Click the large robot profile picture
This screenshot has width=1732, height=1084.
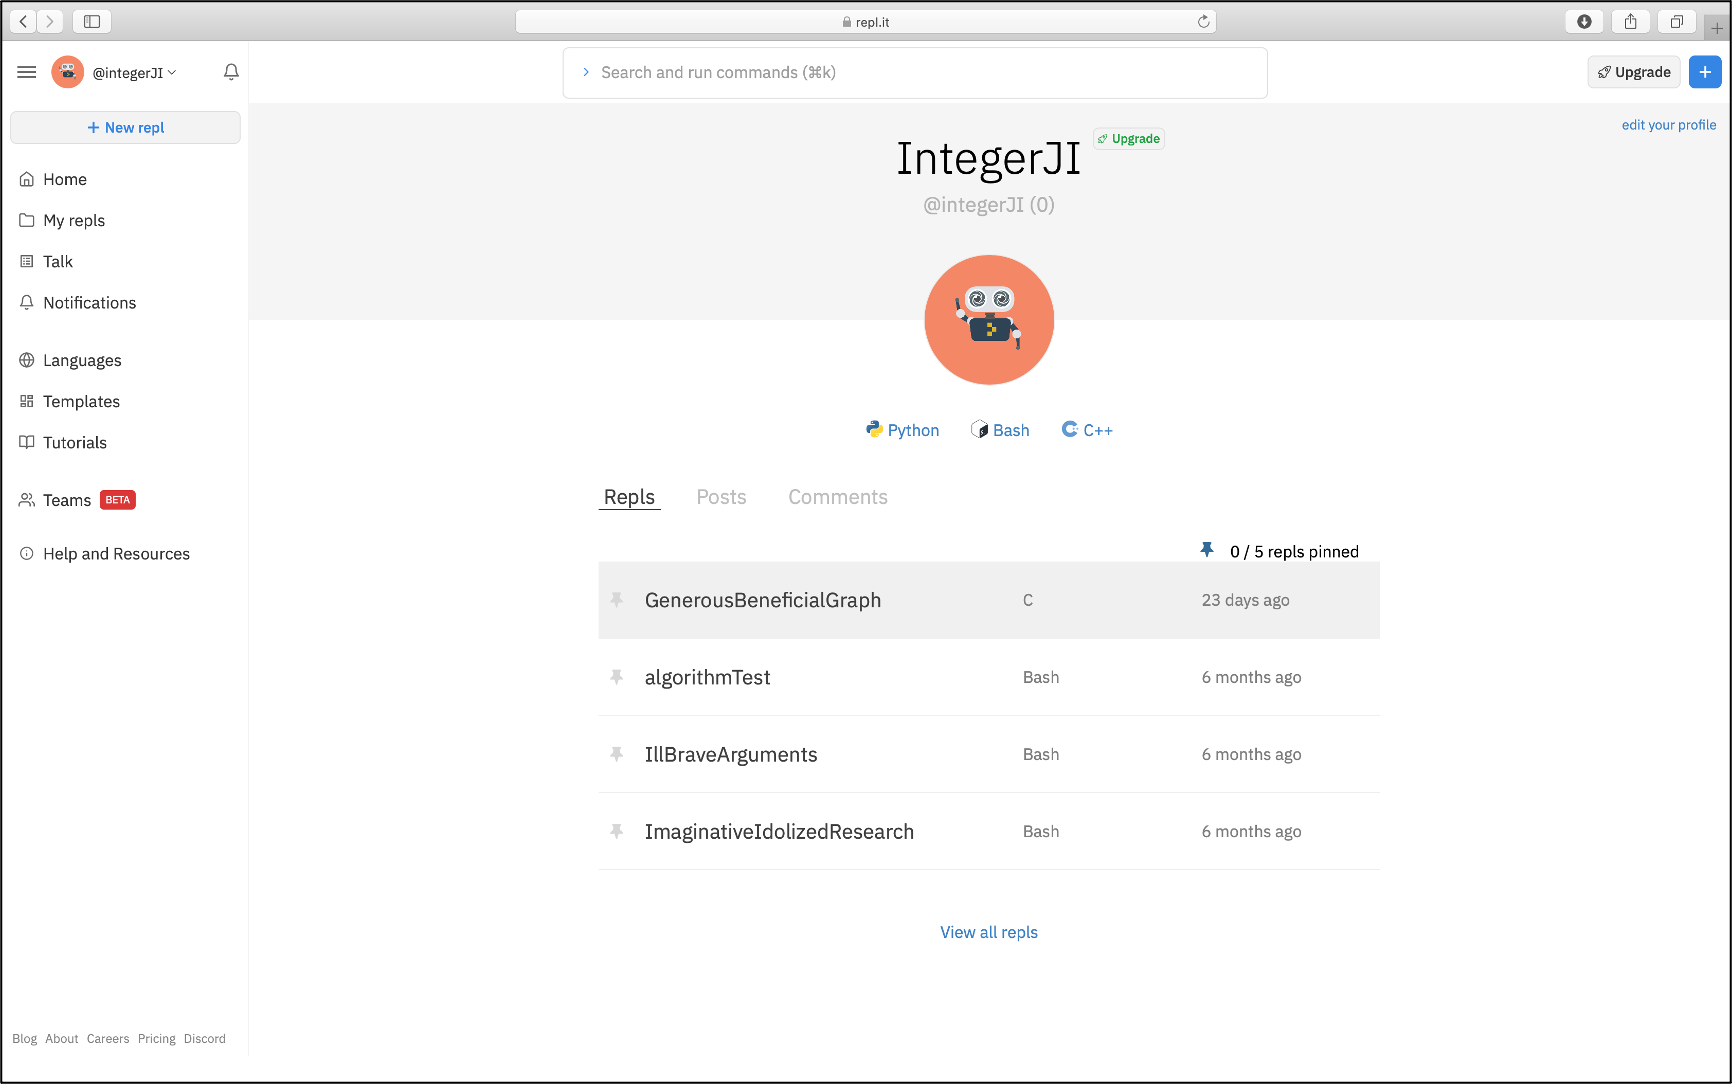tap(989, 320)
